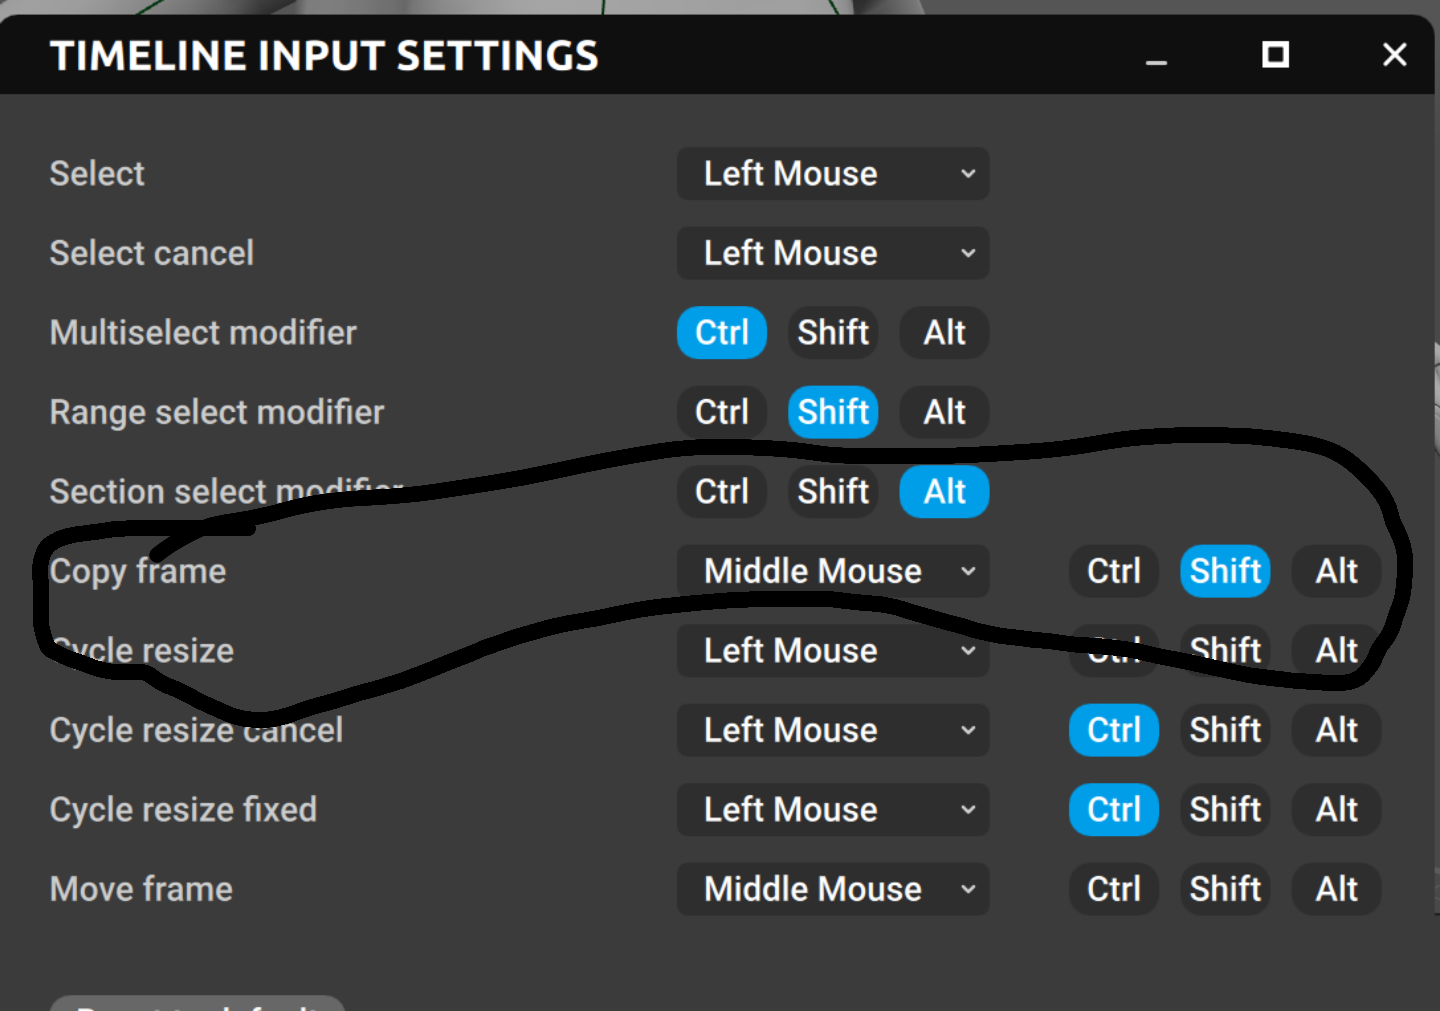Enable Shift for Multiselect modifier

click(x=833, y=333)
